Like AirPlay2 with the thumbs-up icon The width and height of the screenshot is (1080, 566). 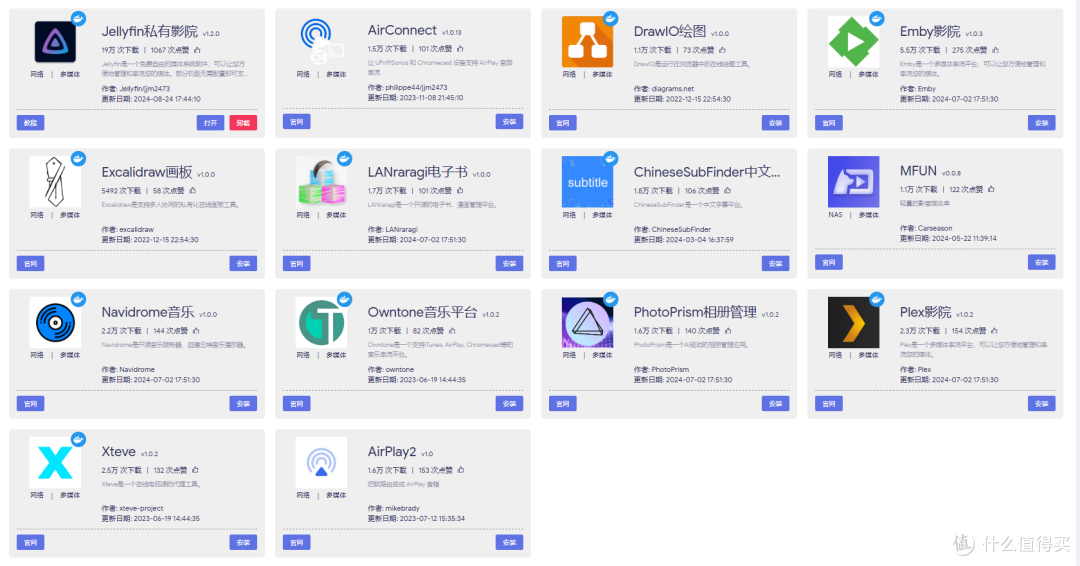click(x=461, y=470)
